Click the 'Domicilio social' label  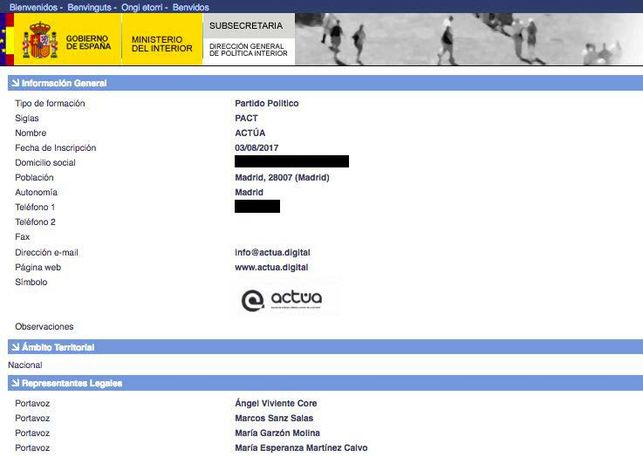(45, 162)
